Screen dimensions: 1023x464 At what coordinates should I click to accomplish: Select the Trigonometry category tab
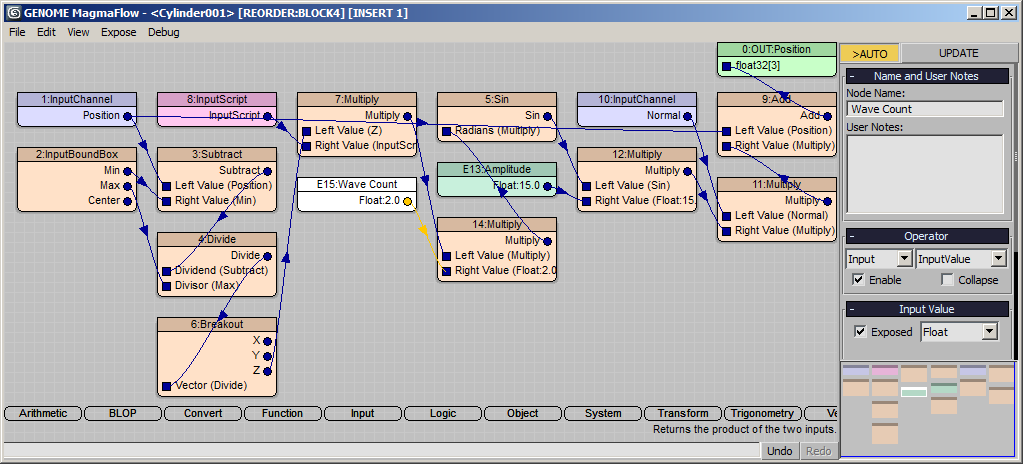[x=762, y=413]
